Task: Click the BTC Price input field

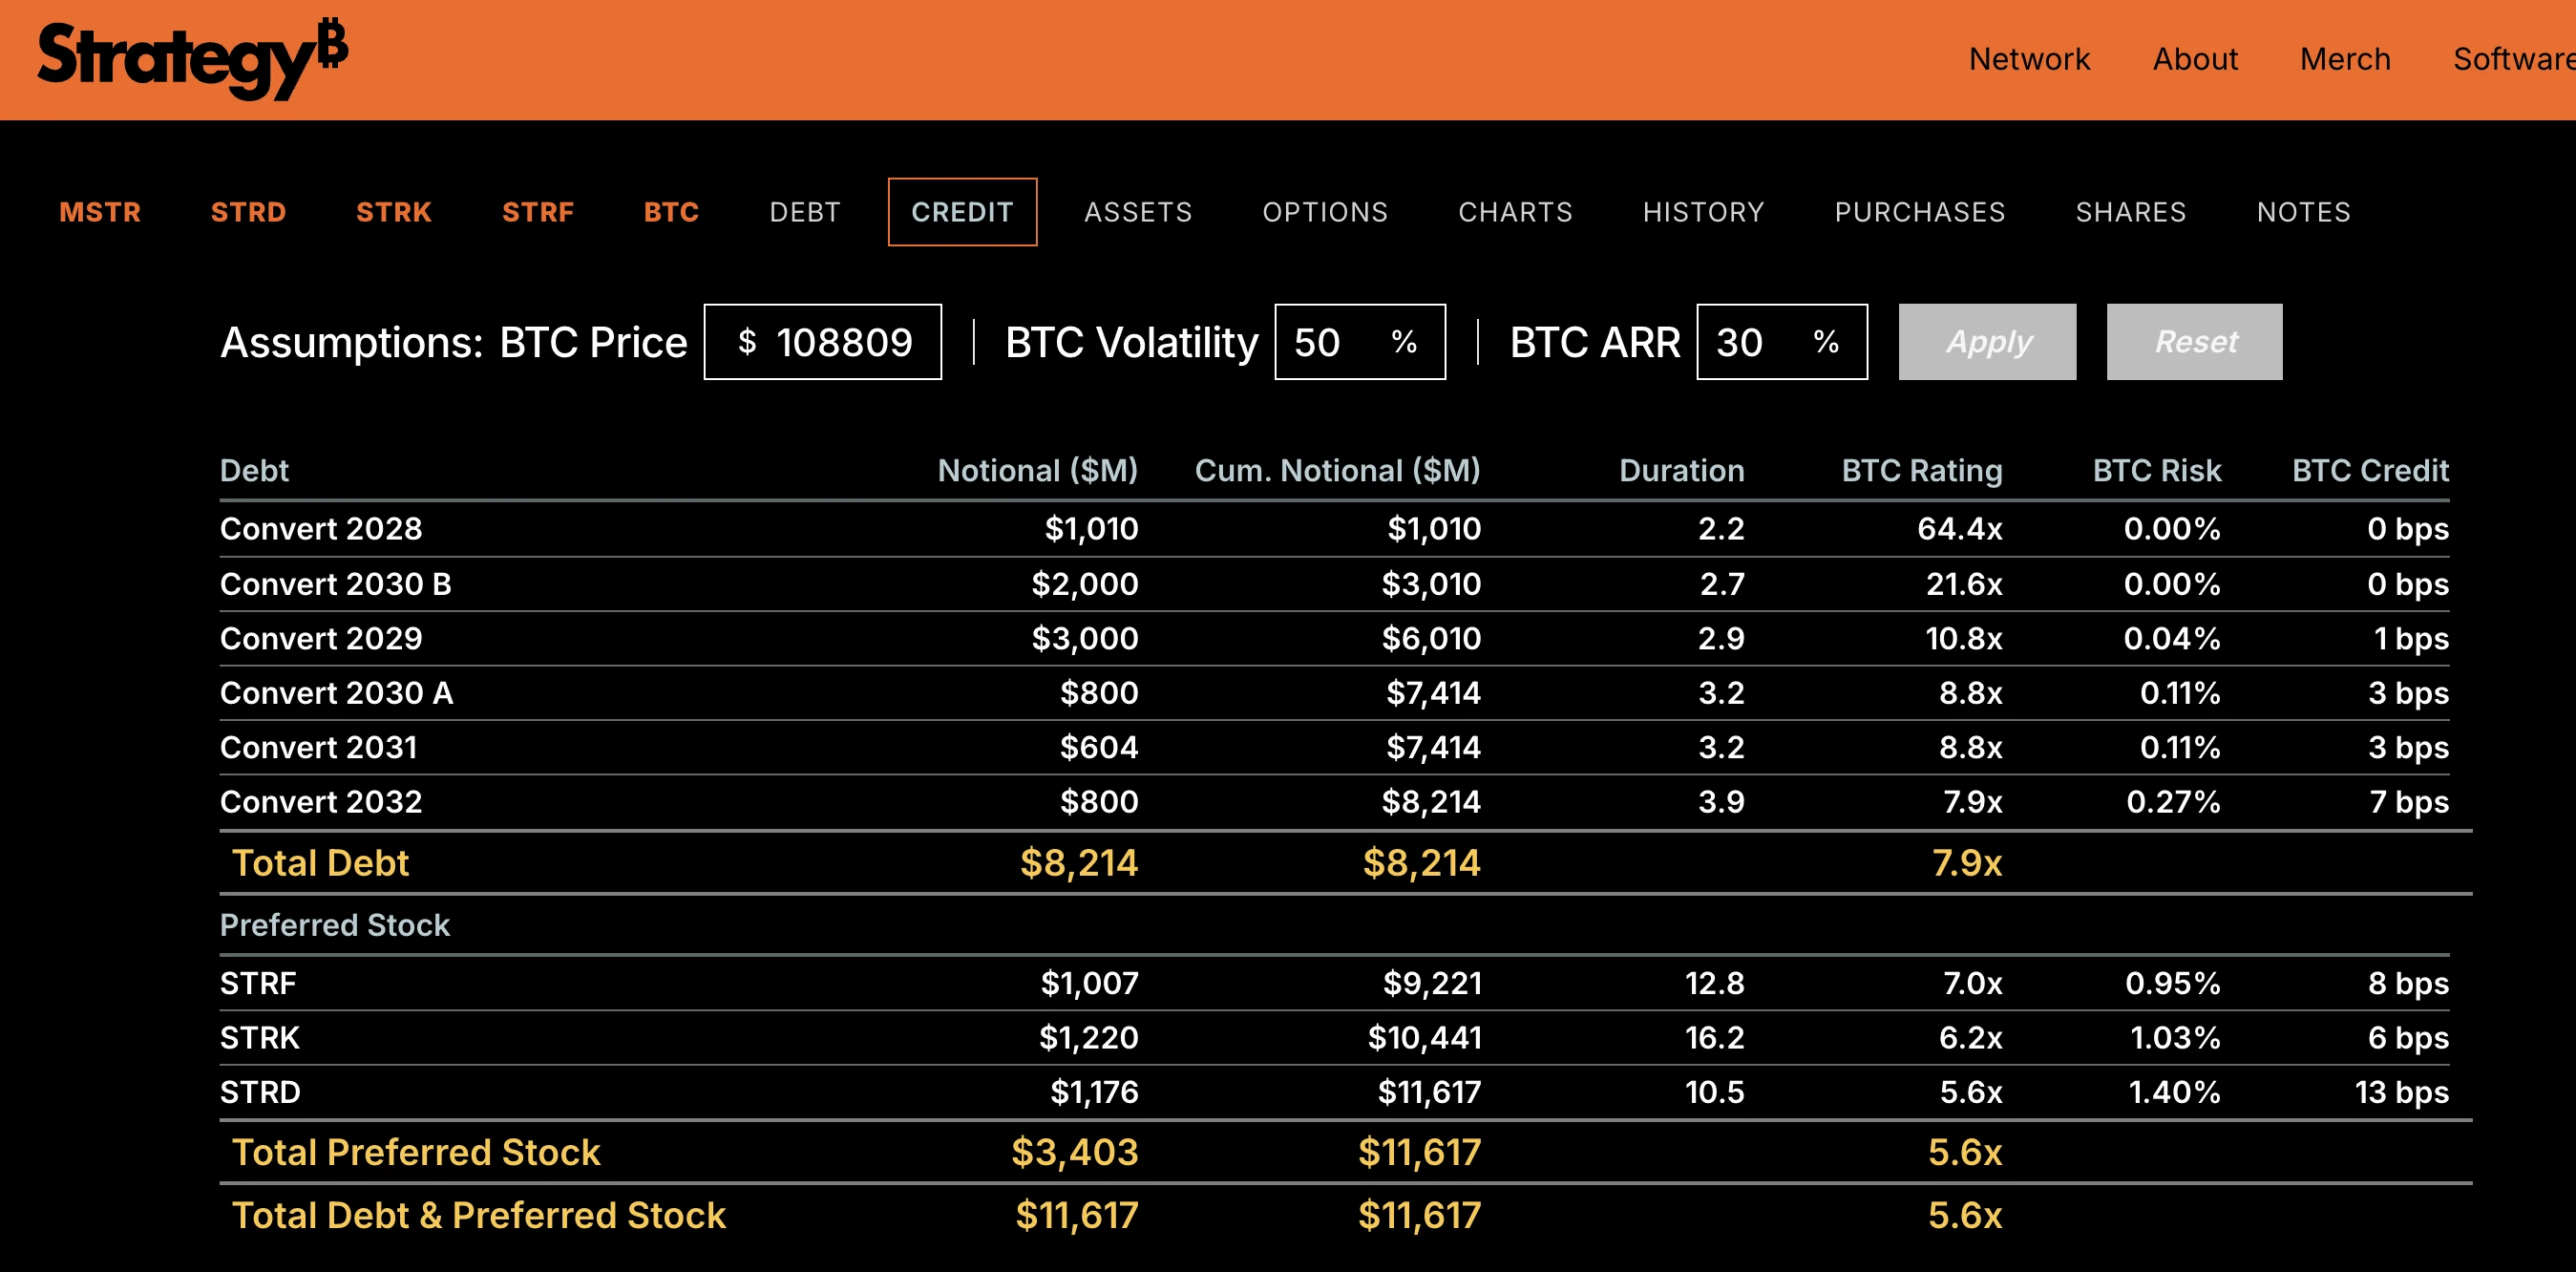Action: (x=823, y=341)
